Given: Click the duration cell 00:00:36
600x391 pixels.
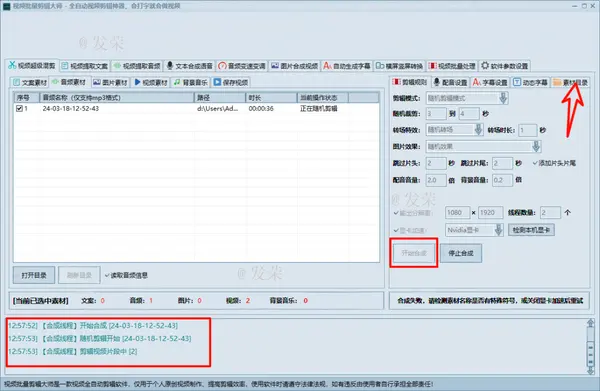Looking at the screenshot, I should click(x=261, y=109).
